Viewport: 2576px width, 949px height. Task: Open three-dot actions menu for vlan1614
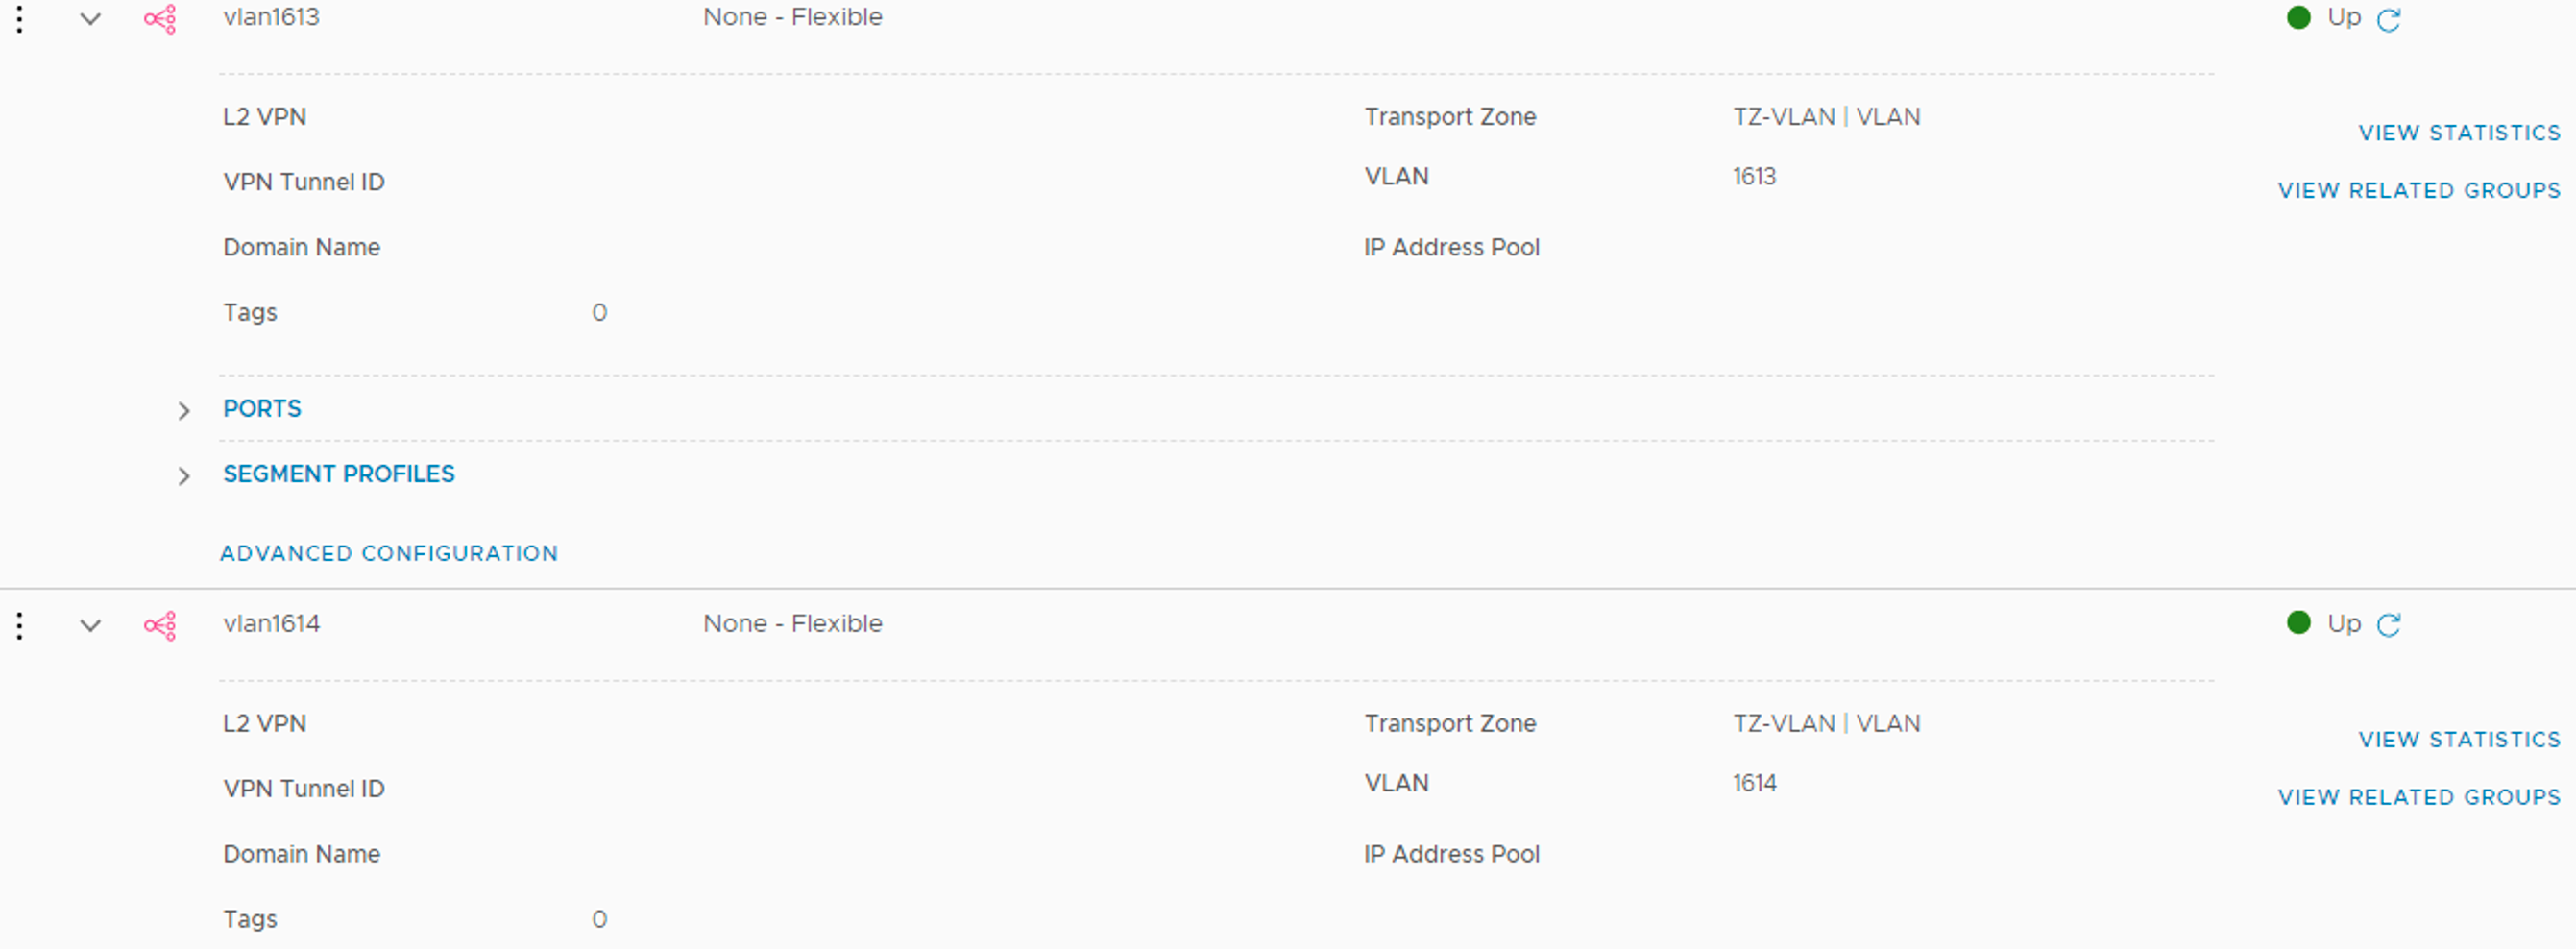pyautogui.click(x=20, y=626)
